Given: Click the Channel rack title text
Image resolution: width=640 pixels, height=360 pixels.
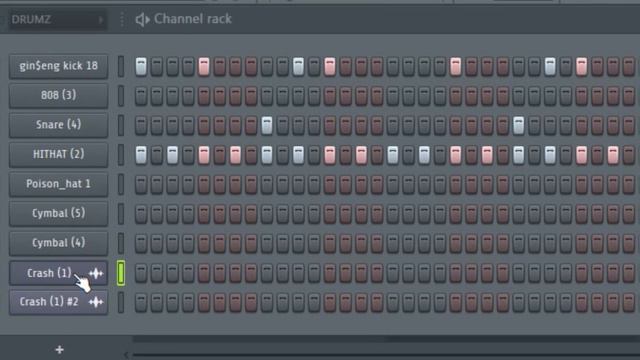Looking at the screenshot, I should click(x=193, y=19).
